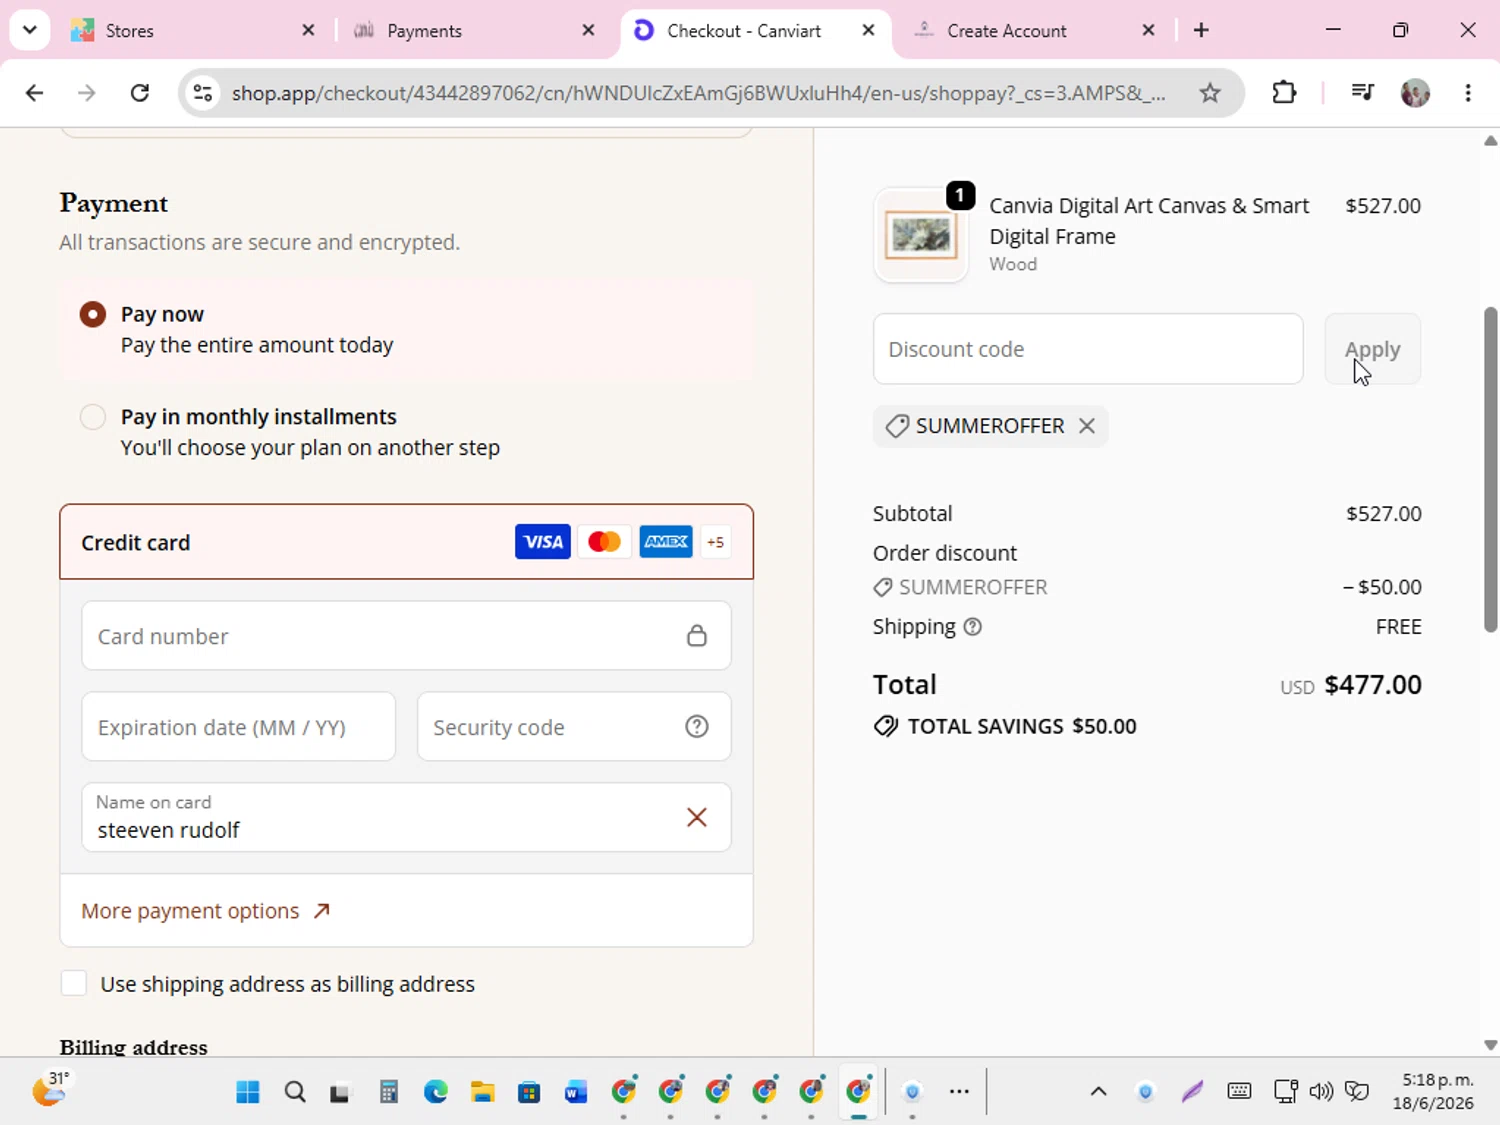Open Microsoft Edge from the taskbar
Screen dimensions: 1500x1125
pos(436,1092)
